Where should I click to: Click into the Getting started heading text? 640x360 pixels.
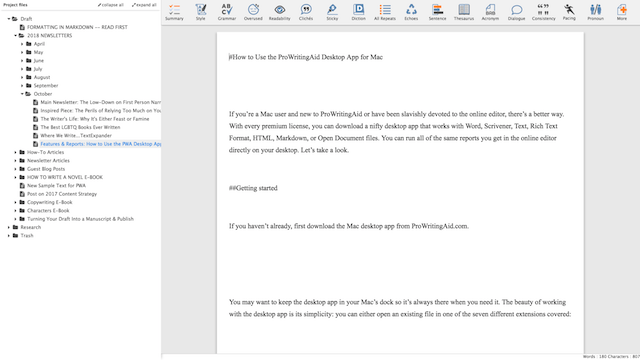253,188
